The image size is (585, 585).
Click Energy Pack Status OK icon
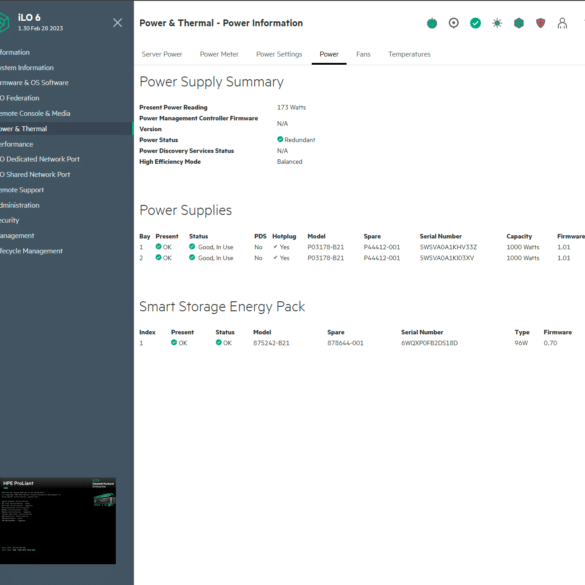tap(219, 342)
